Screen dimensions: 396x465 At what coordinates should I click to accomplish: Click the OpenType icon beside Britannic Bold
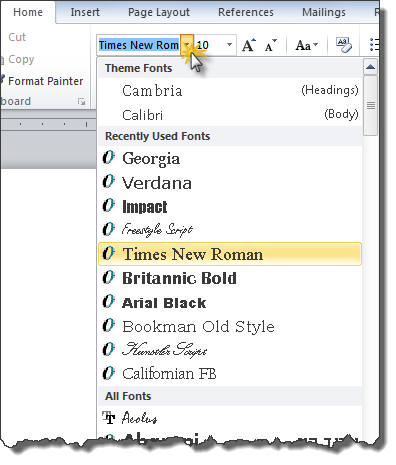click(x=108, y=277)
